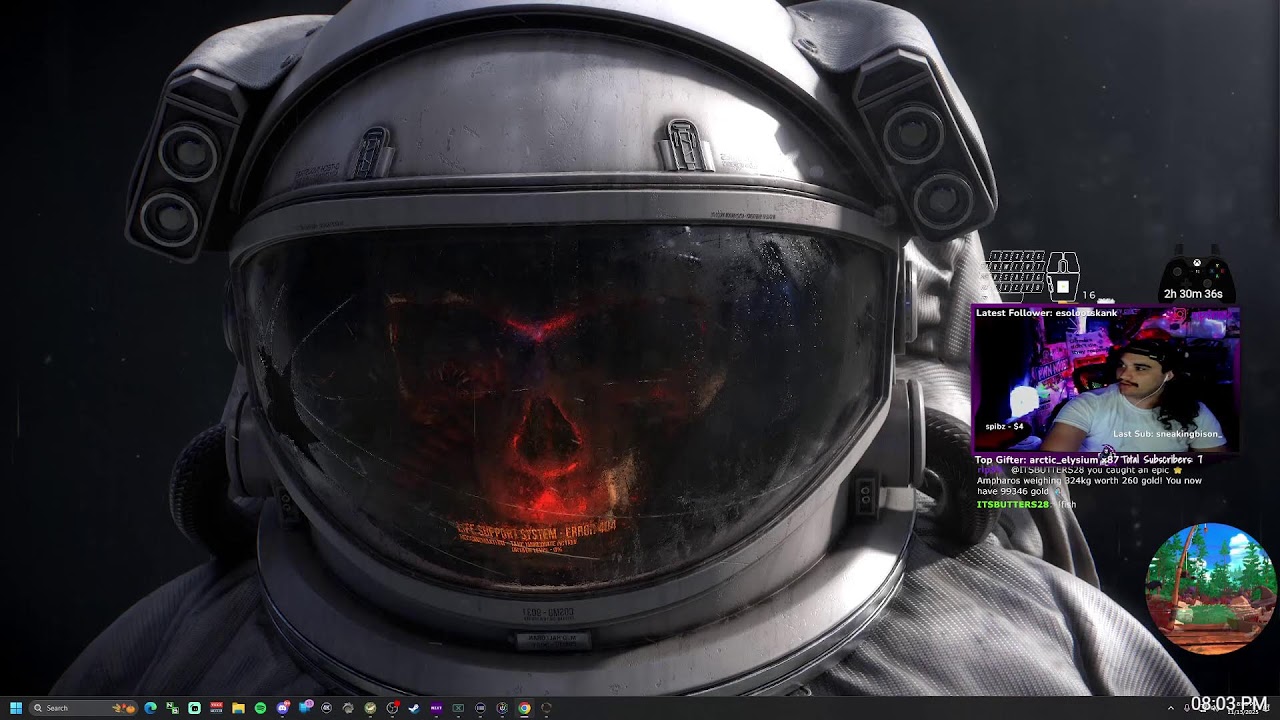Open File Explorer from the taskbar
Image resolution: width=1280 pixels, height=720 pixels.
tap(238, 708)
